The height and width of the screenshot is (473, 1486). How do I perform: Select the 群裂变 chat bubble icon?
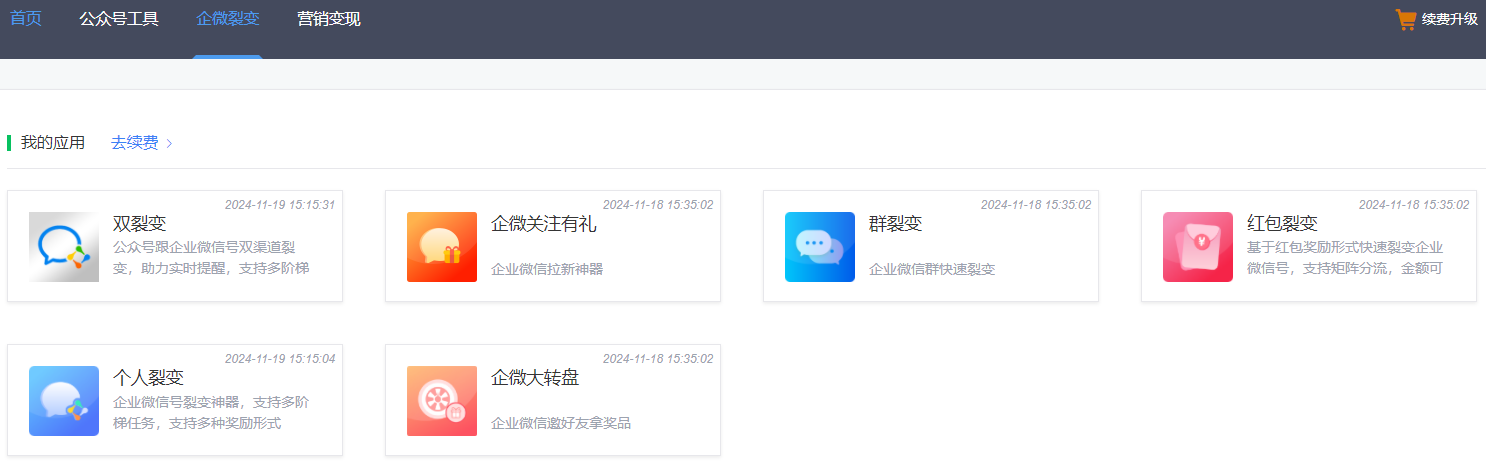820,247
